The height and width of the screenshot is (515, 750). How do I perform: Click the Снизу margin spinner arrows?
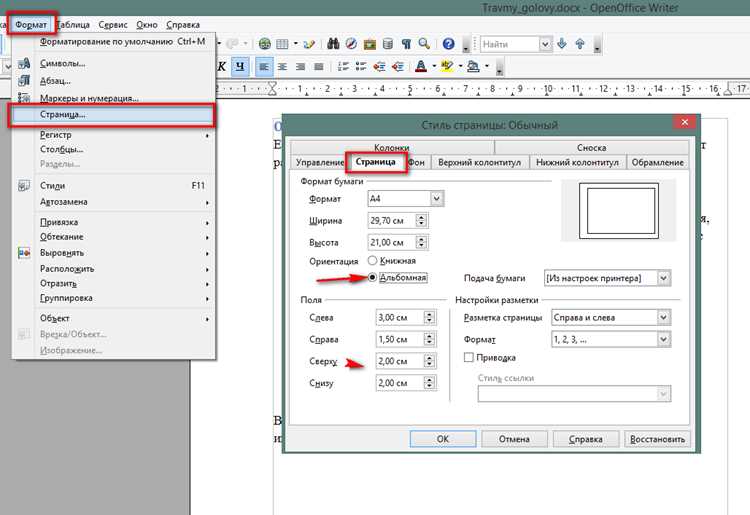coord(430,383)
